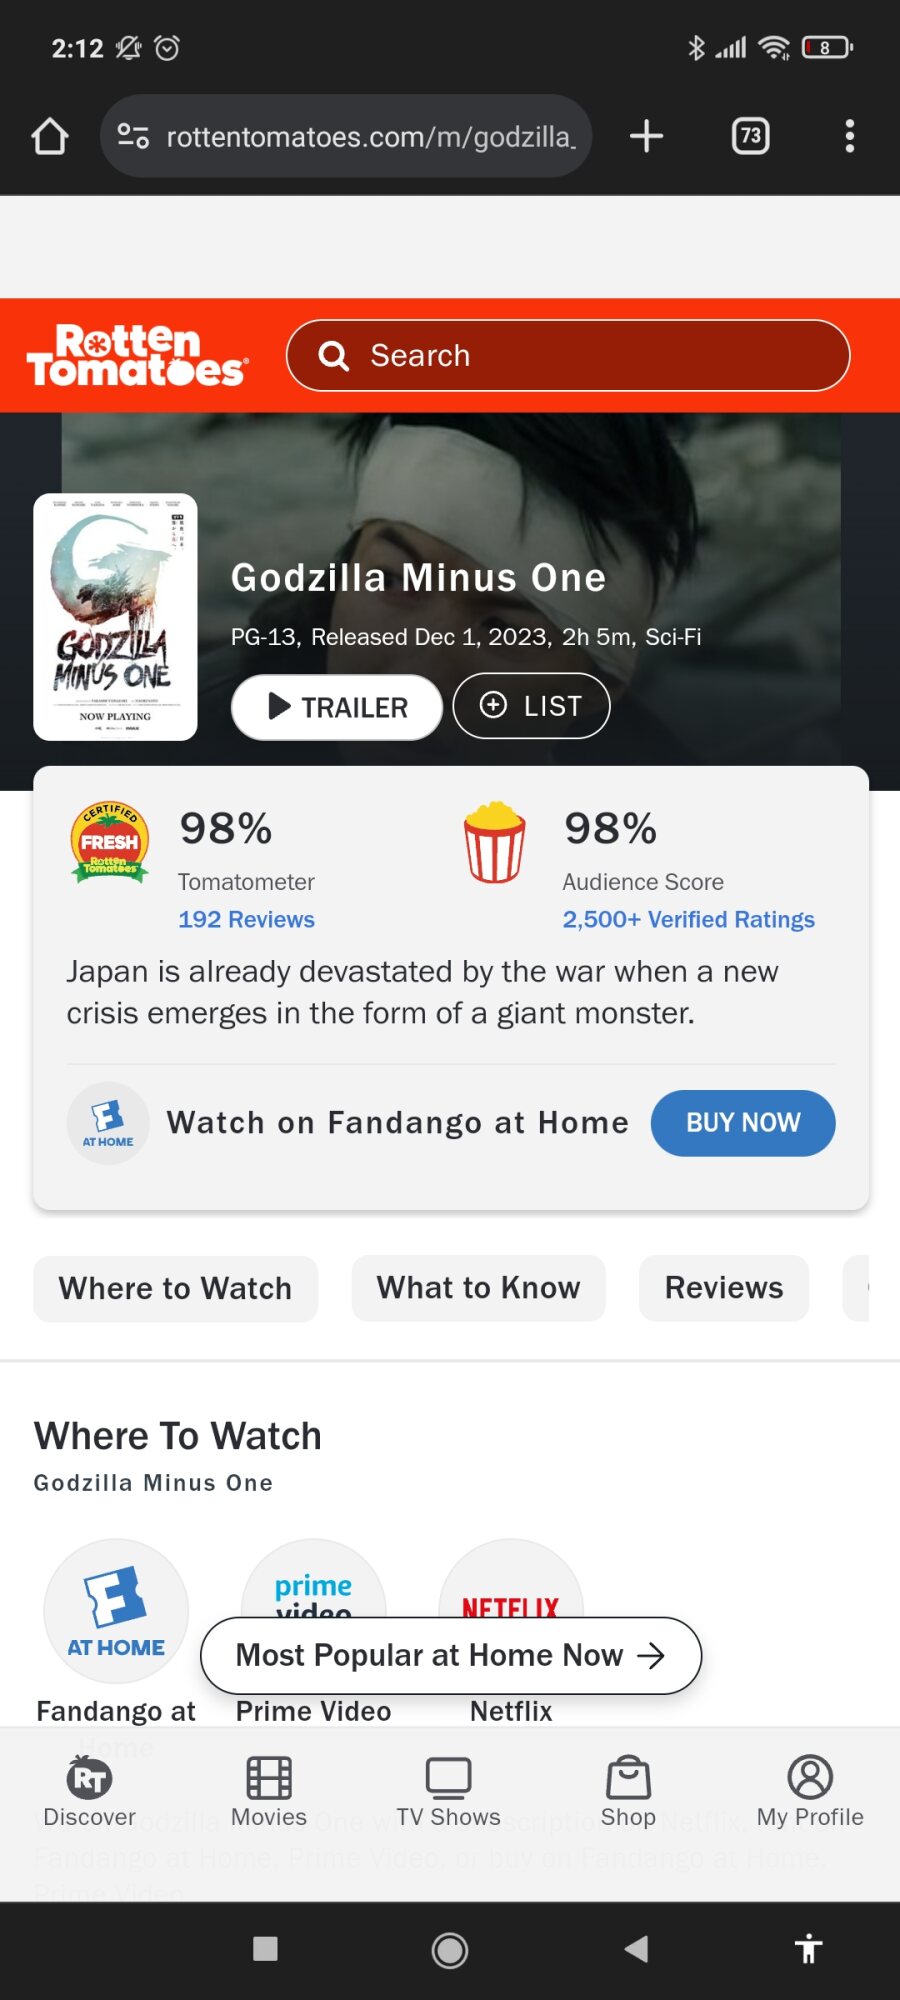Viewport: 900px width, 2000px height.
Task: Open the browser three-dot menu
Action: tap(849, 136)
